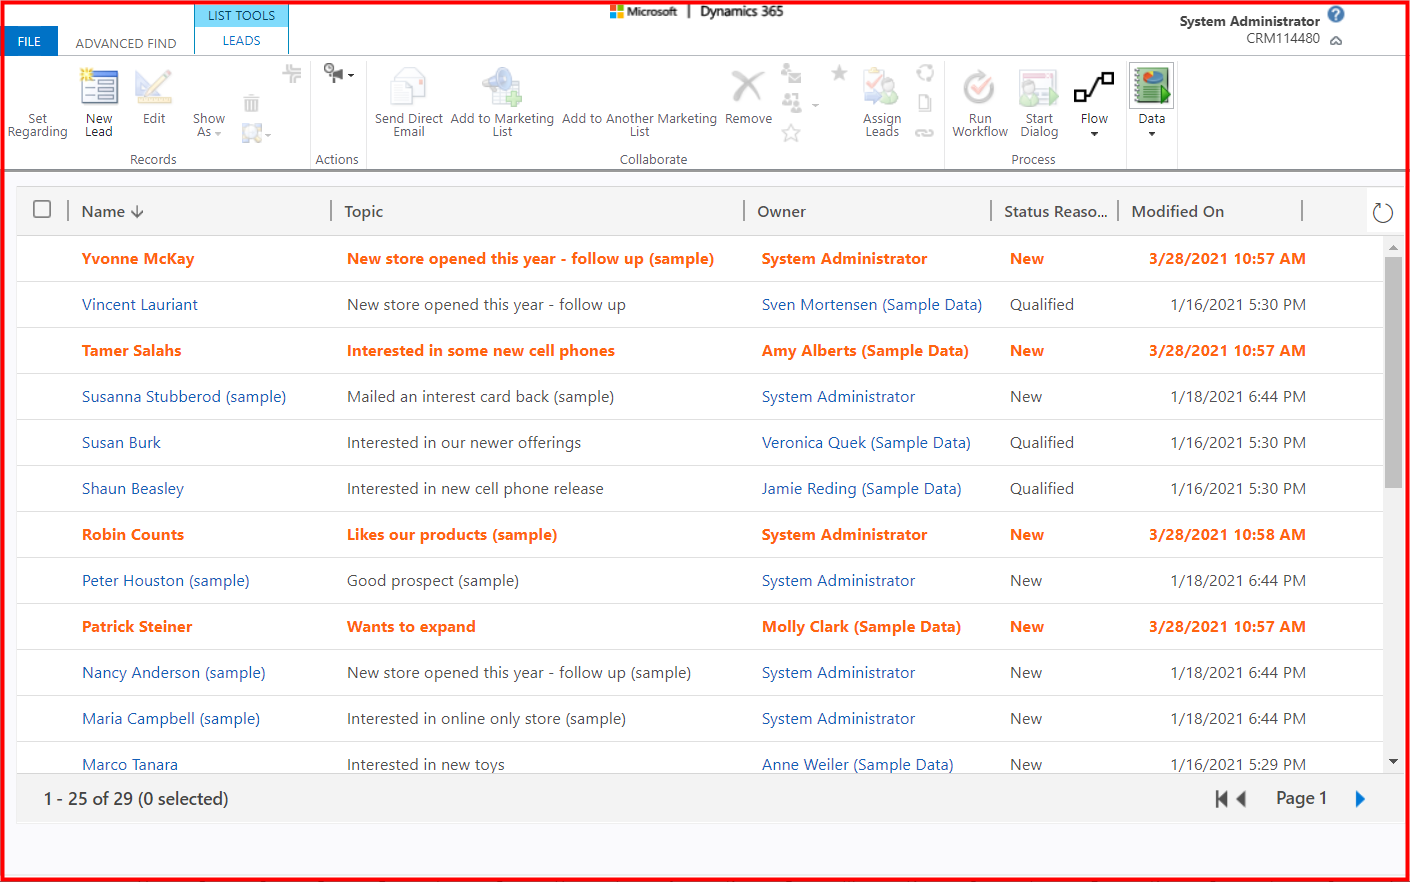Click the person with envelope icon
1410x882 pixels.
(791, 73)
